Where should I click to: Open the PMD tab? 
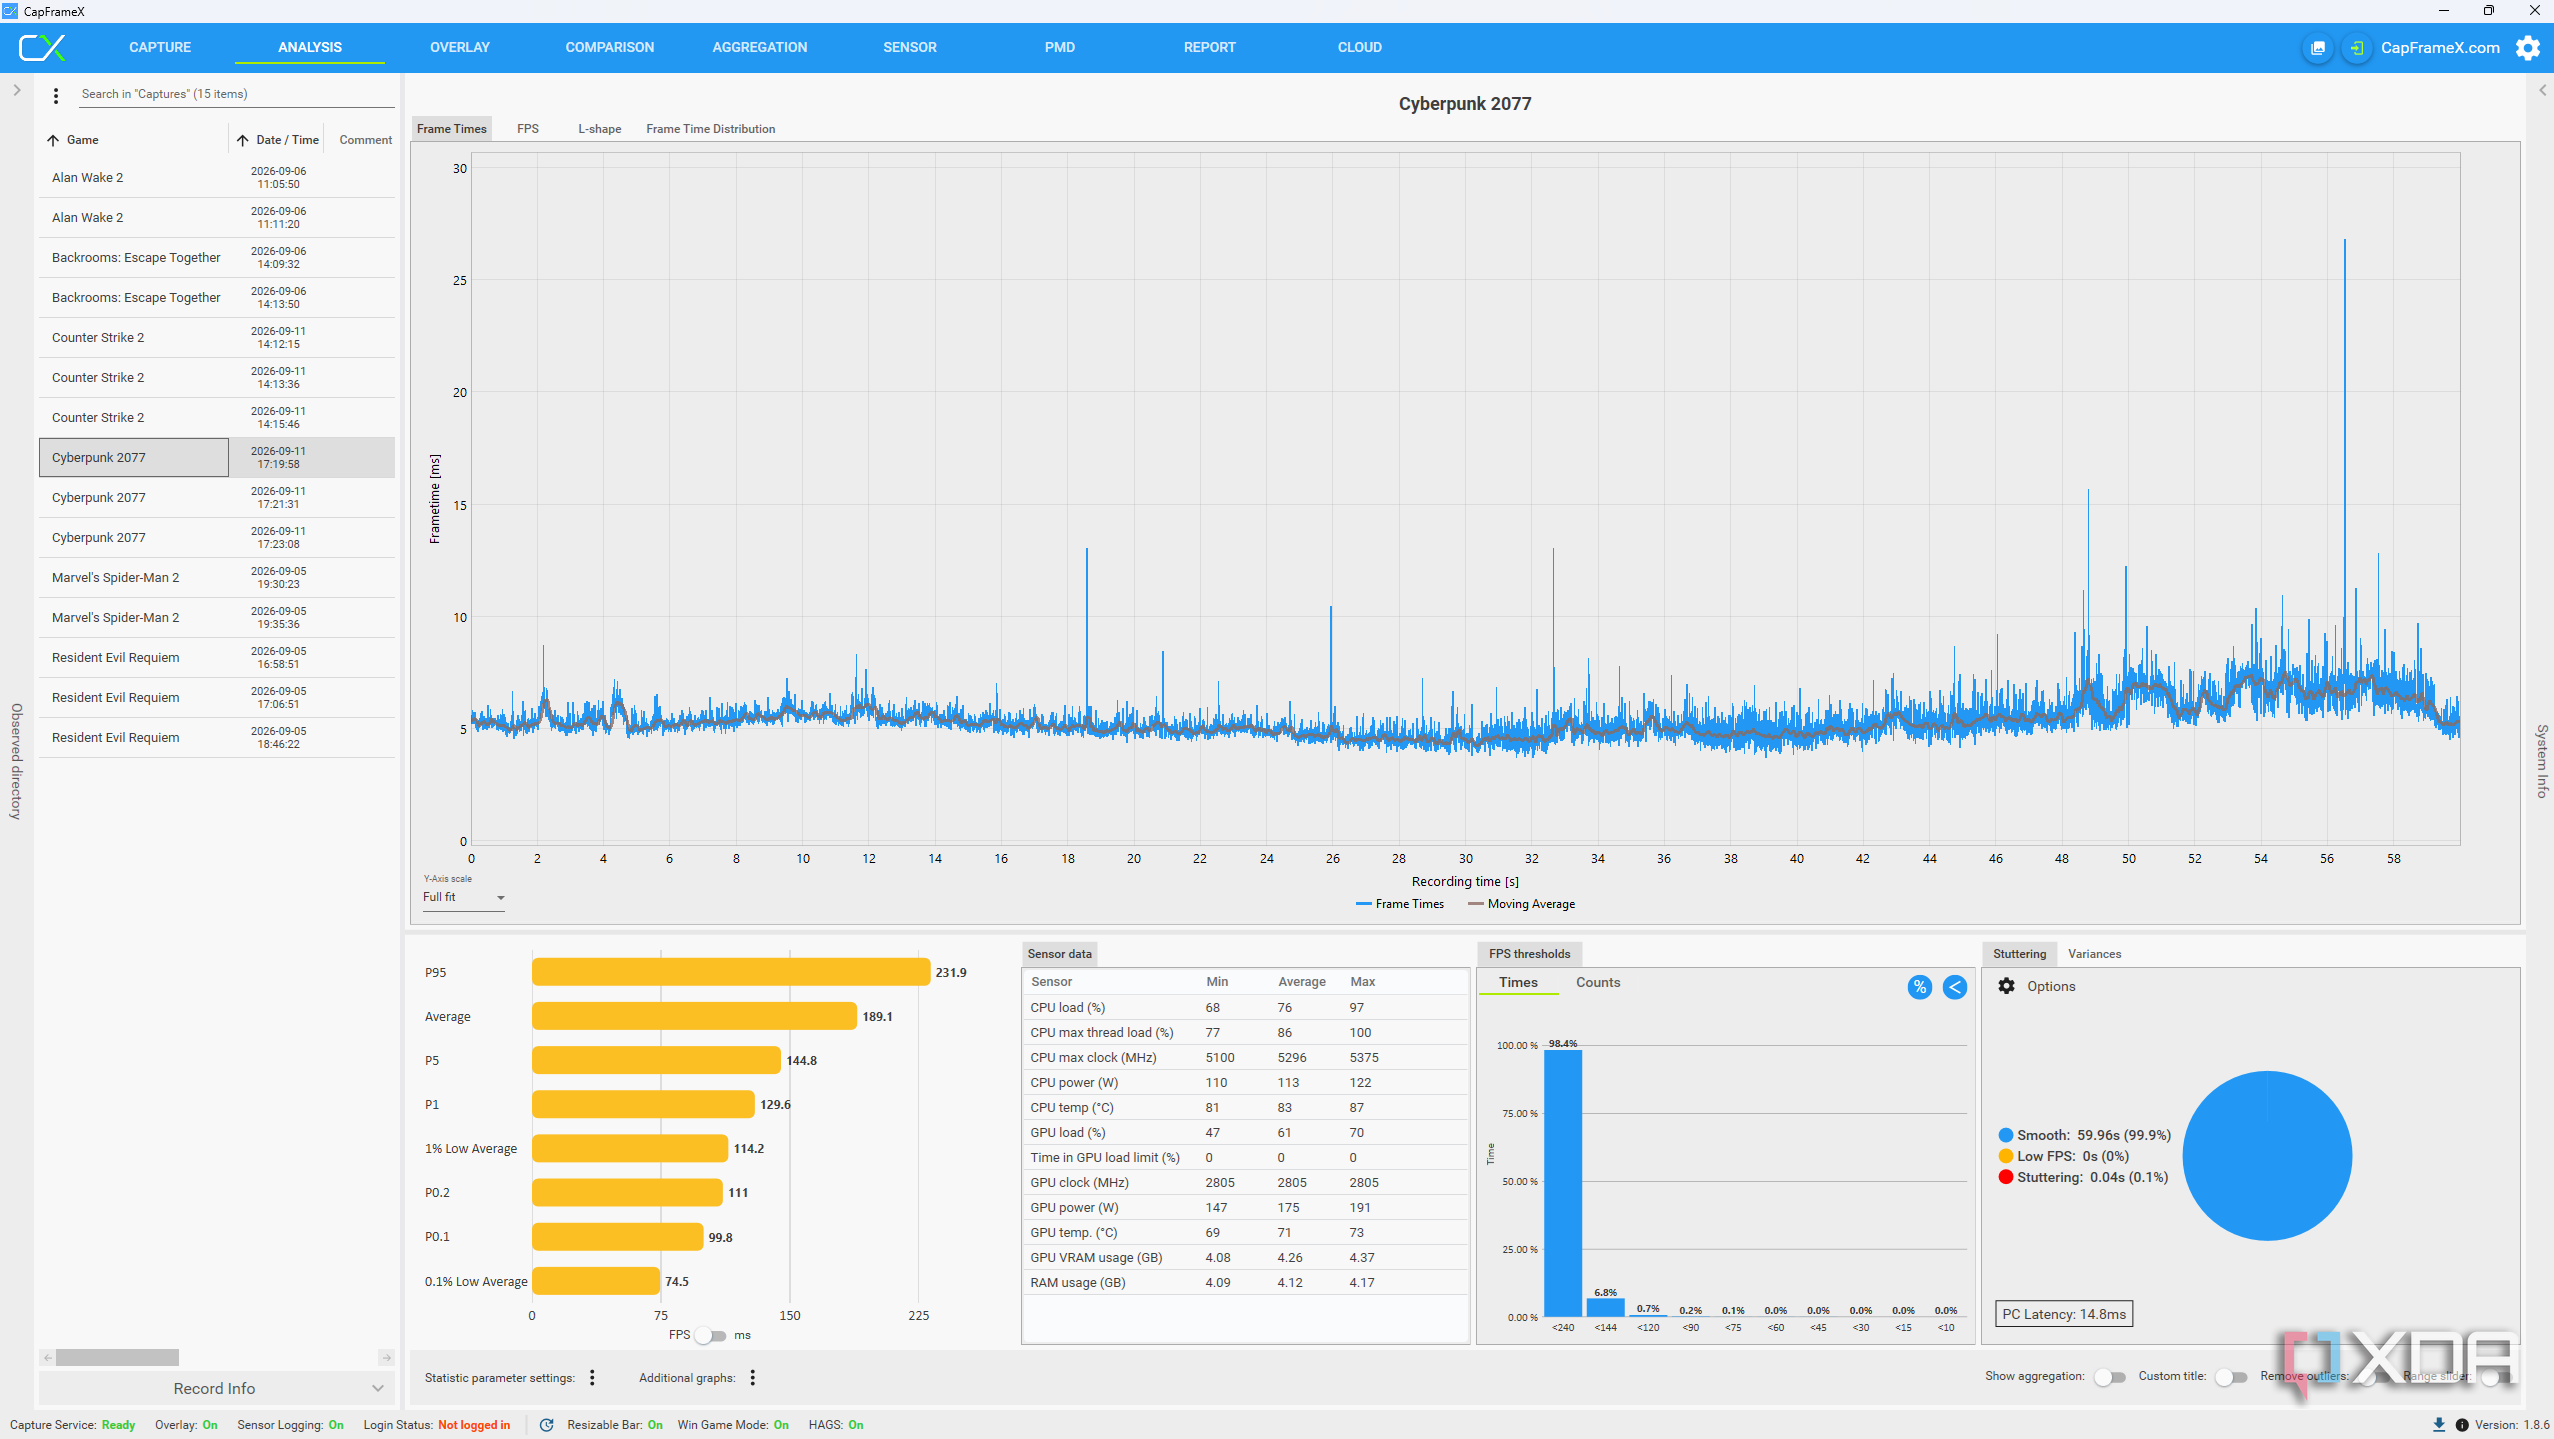tap(1060, 47)
